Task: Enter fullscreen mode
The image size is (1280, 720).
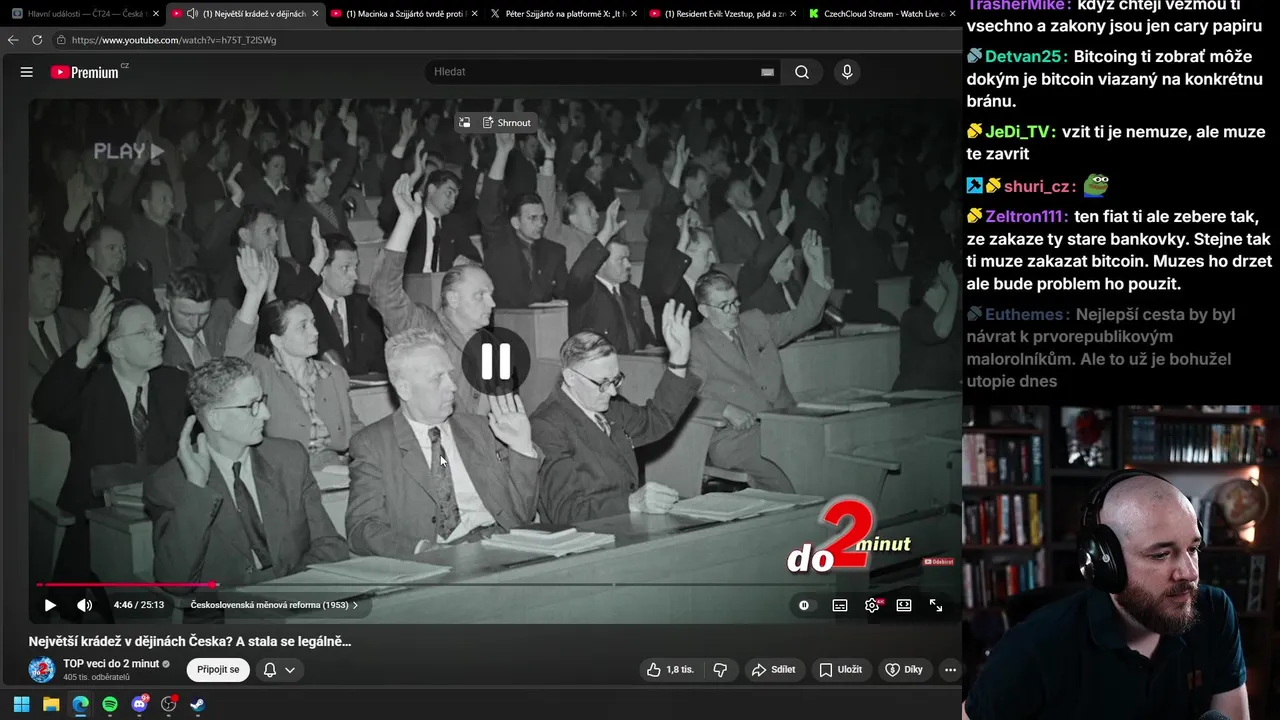Action: pyautogui.click(x=936, y=605)
